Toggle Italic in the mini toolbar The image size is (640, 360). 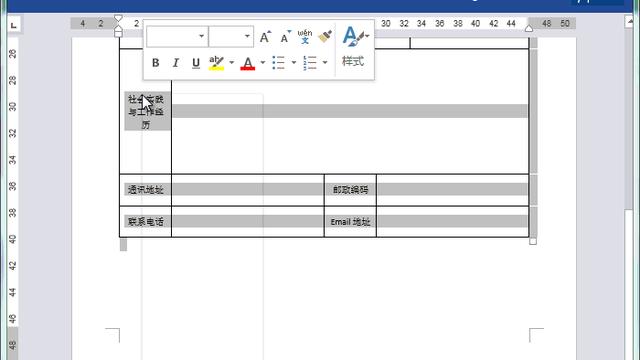pos(176,63)
